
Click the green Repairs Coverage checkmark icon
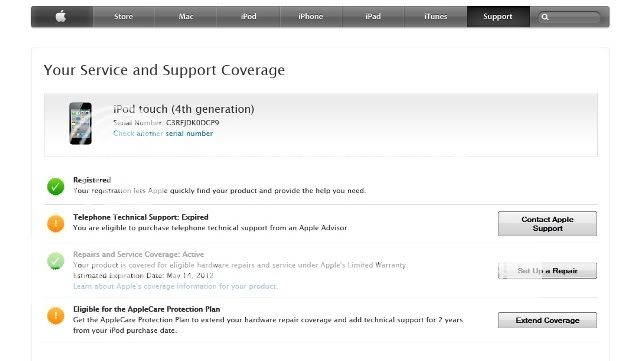pyautogui.click(x=56, y=261)
